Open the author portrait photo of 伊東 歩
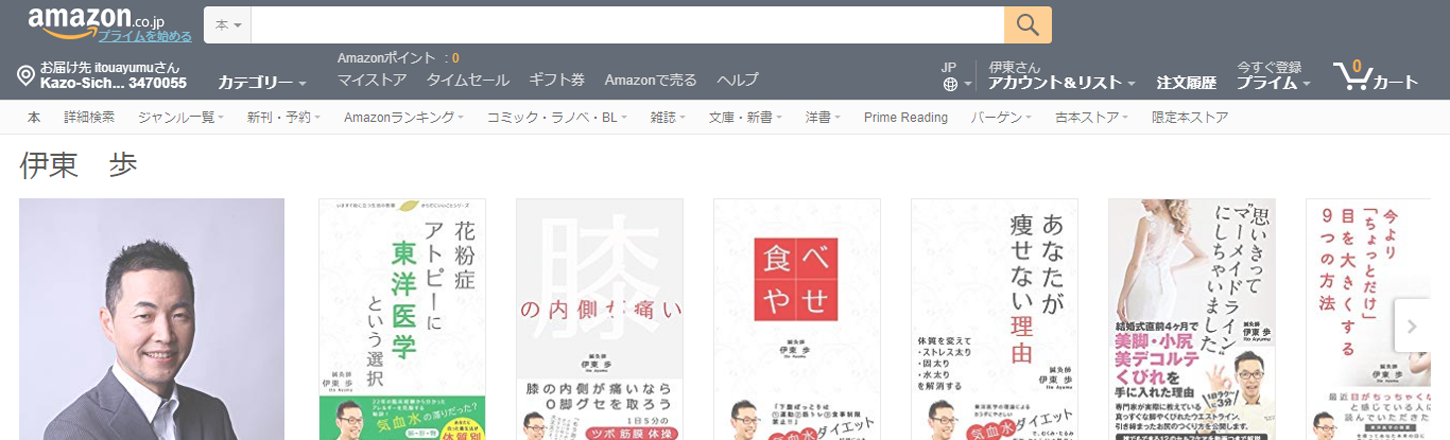1450x440 pixels. [152, 319]
